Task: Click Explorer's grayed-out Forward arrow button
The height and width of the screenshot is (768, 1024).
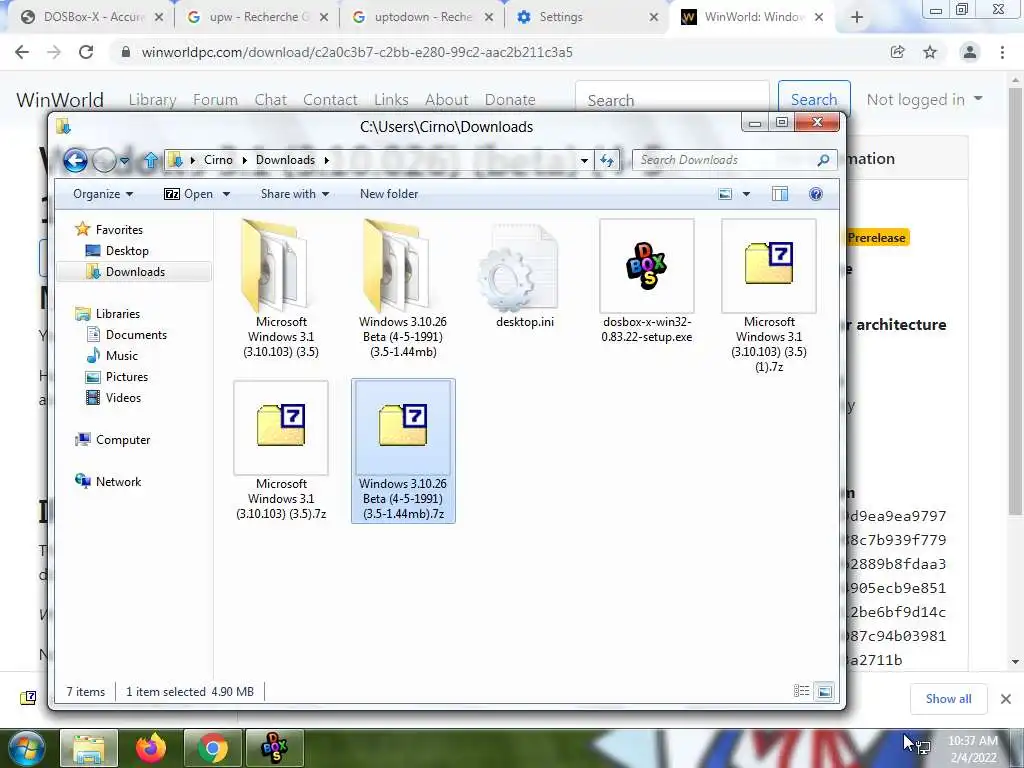Action: [104, 159]
